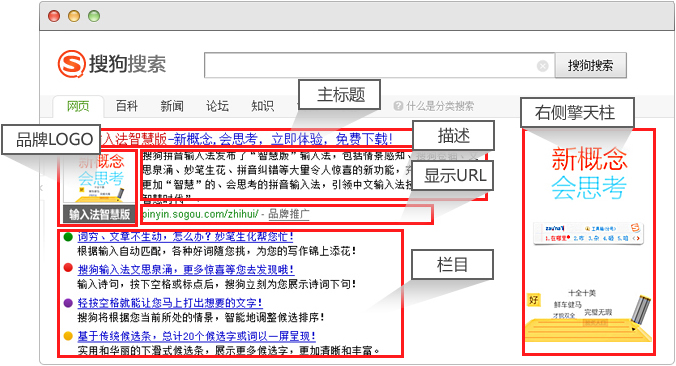This screenshot has height=366, width=676.
Task: Focus the search input field
Action: tap(379, 66)
